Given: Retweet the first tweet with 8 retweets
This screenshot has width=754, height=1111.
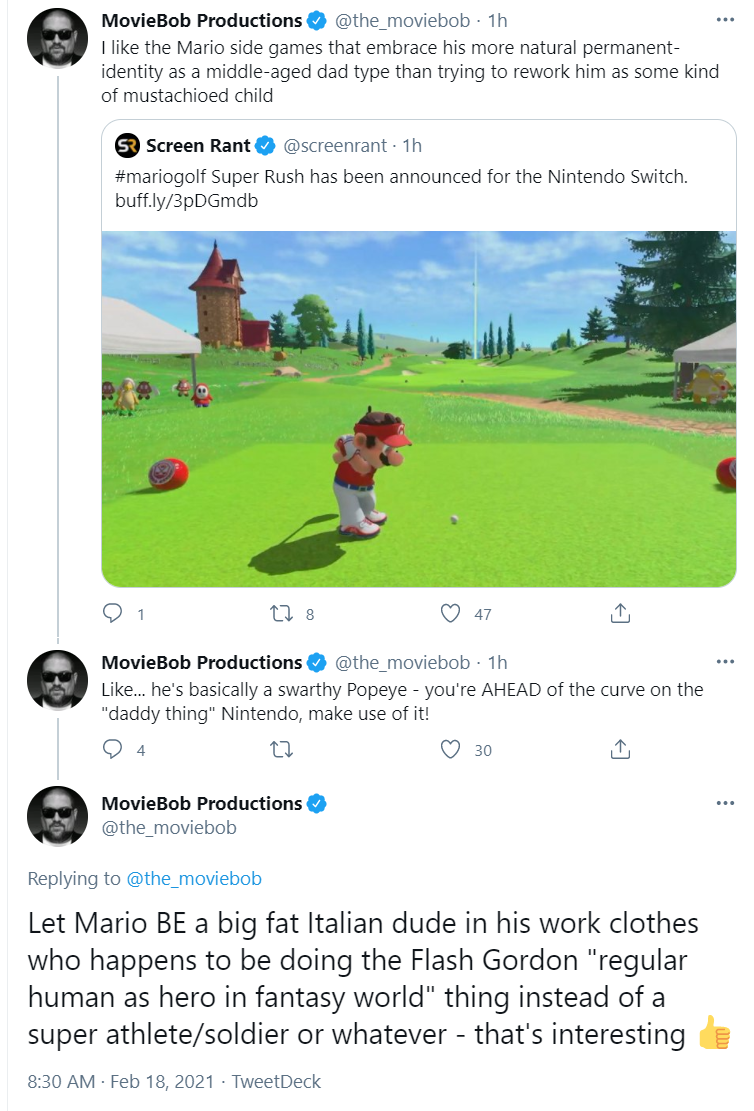Looking at the screenshot, I should (282, 613).
